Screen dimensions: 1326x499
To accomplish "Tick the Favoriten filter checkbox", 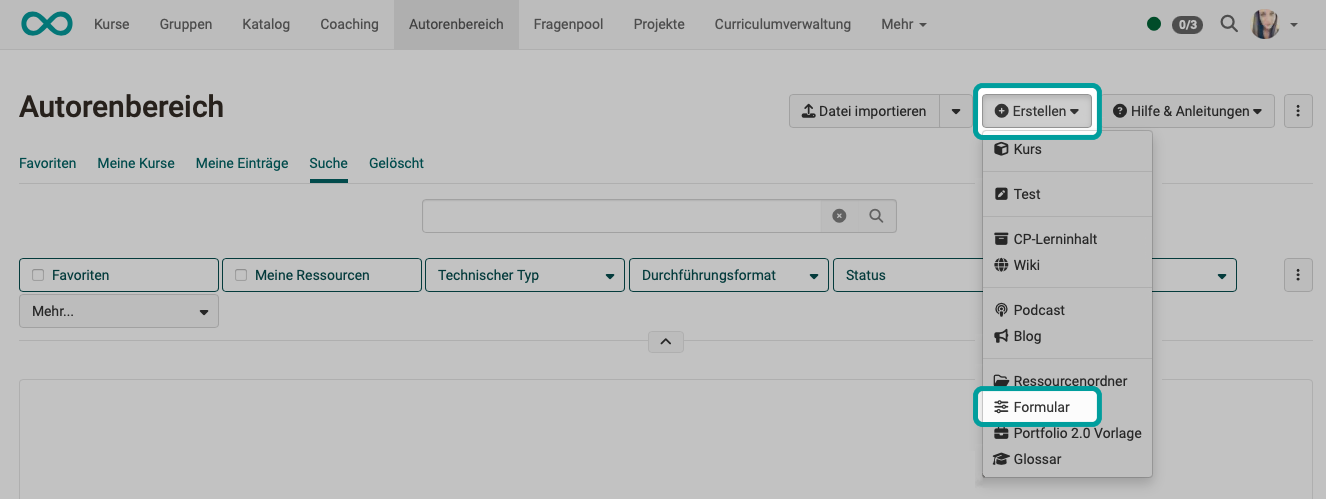I will point(38,275).
